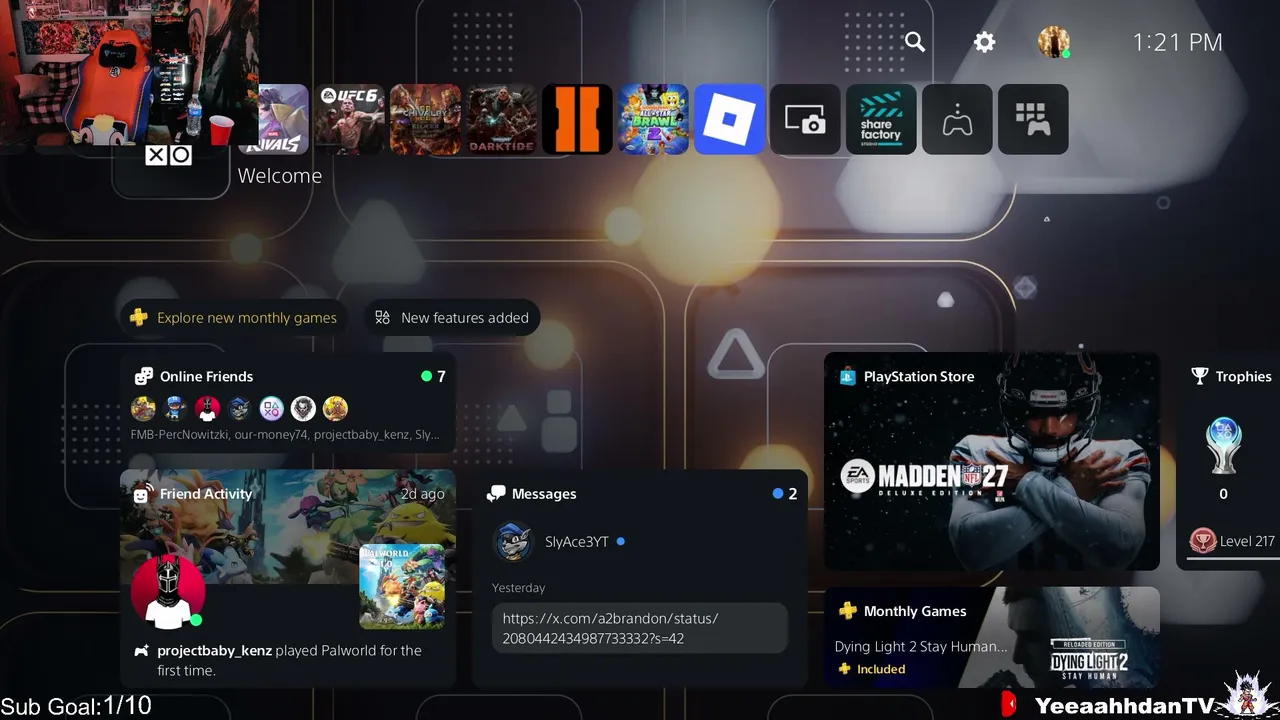
Task: Click the friend names list under avatars
Action: [x=285, y=435]
